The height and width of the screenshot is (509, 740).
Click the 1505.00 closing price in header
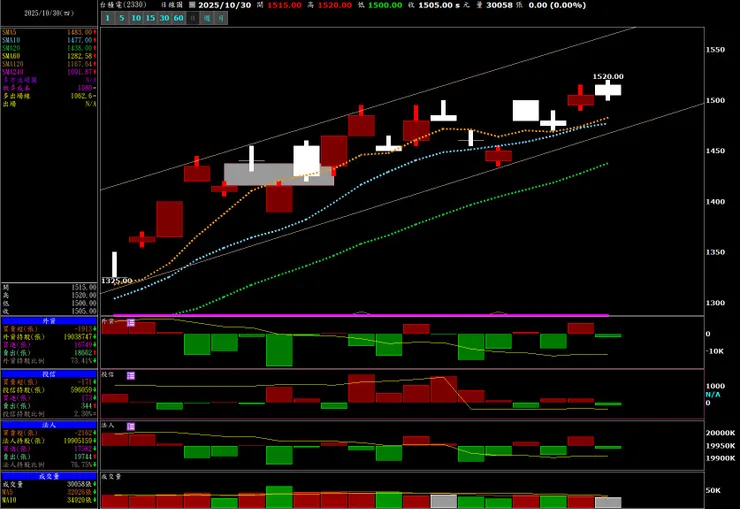click(435, 5)
